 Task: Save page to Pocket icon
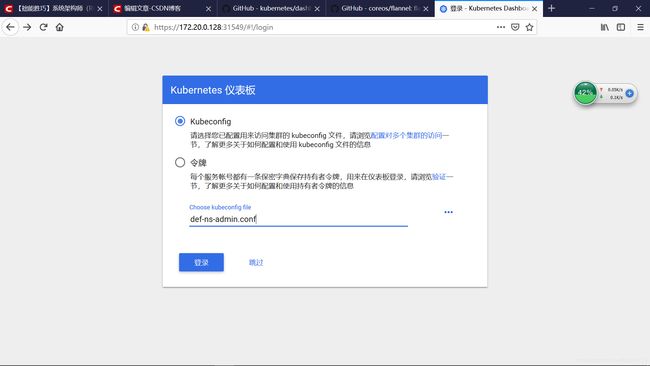coord(515,27)
